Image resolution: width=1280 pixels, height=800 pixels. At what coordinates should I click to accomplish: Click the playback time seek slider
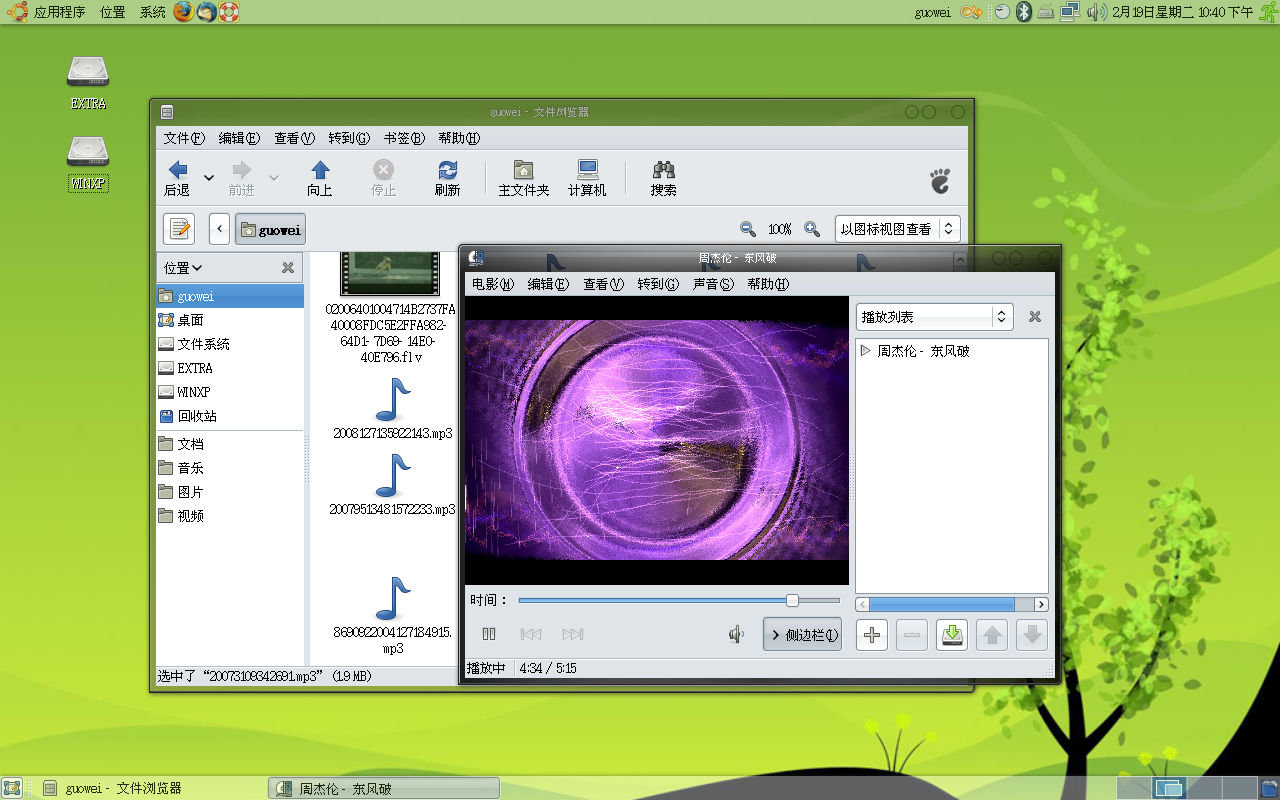(x=679, y=600)
